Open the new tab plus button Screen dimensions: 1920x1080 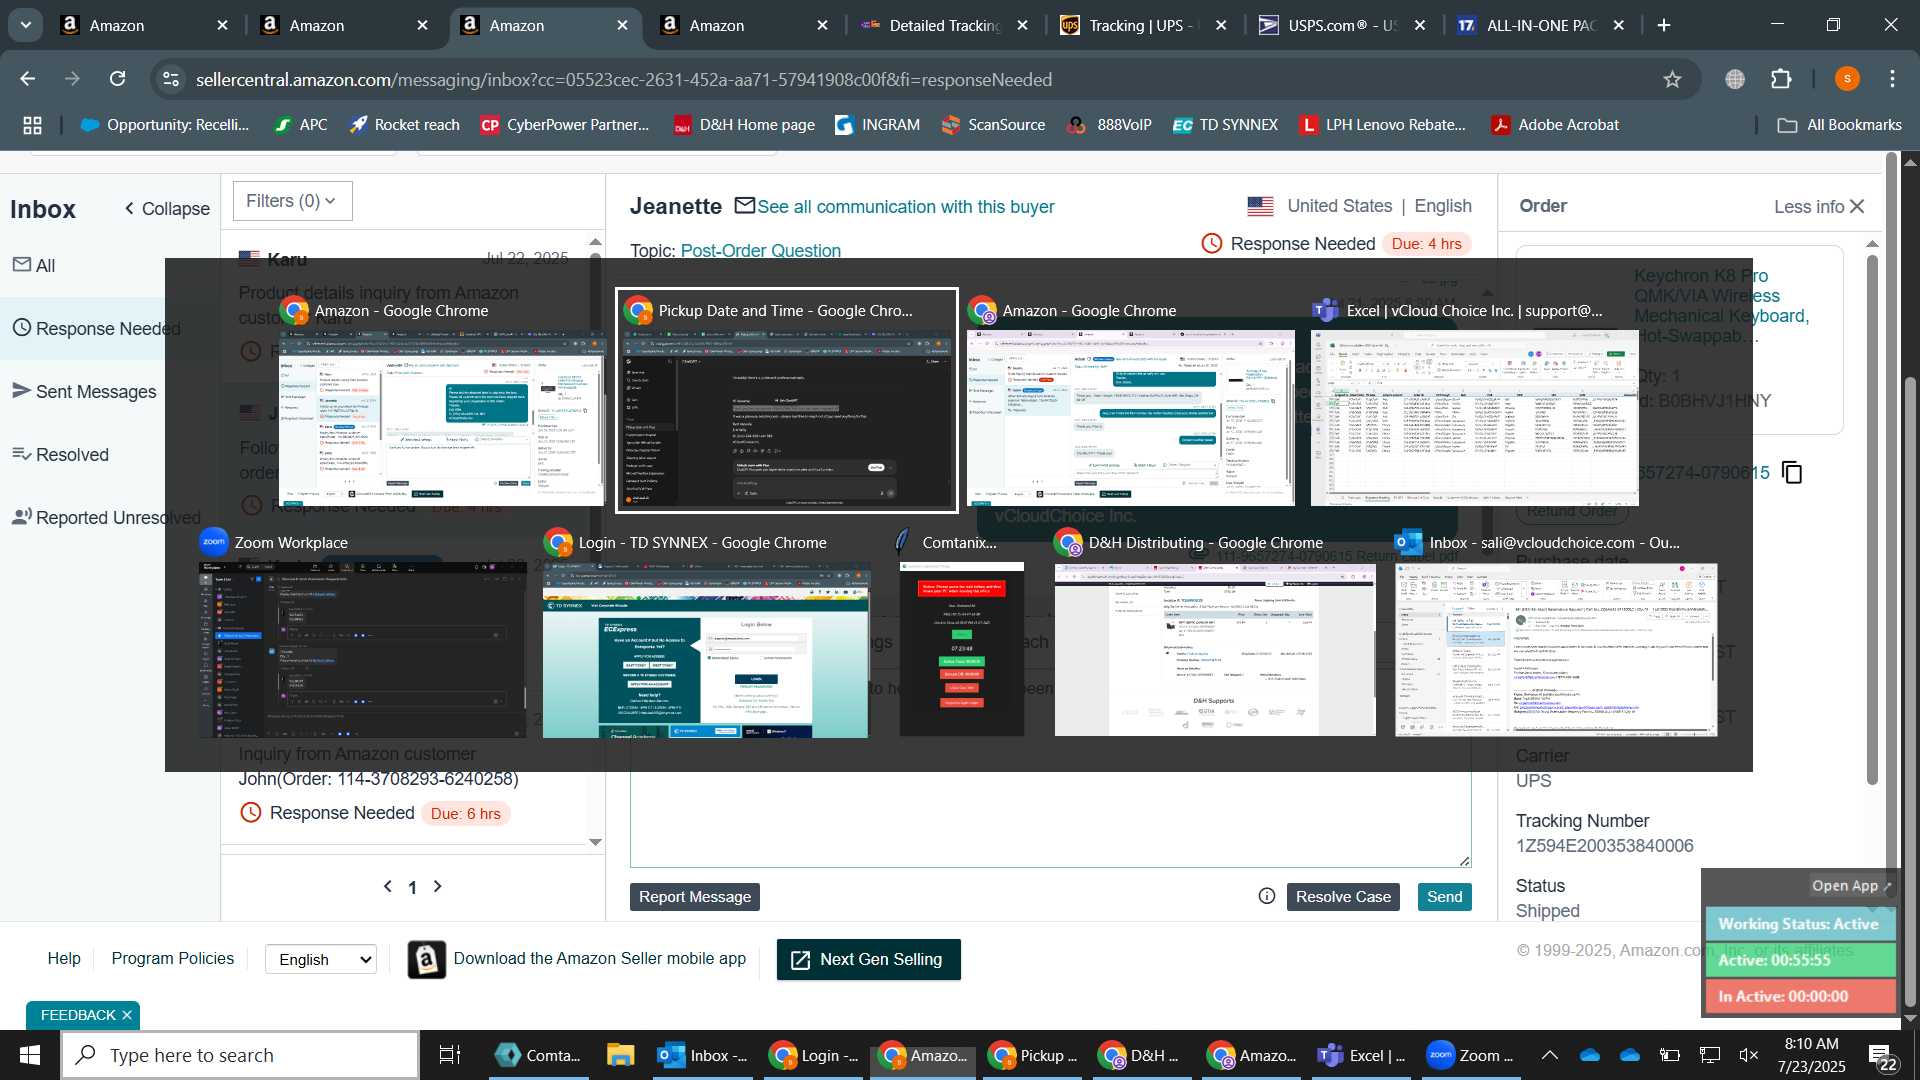tap(1664, 25)
